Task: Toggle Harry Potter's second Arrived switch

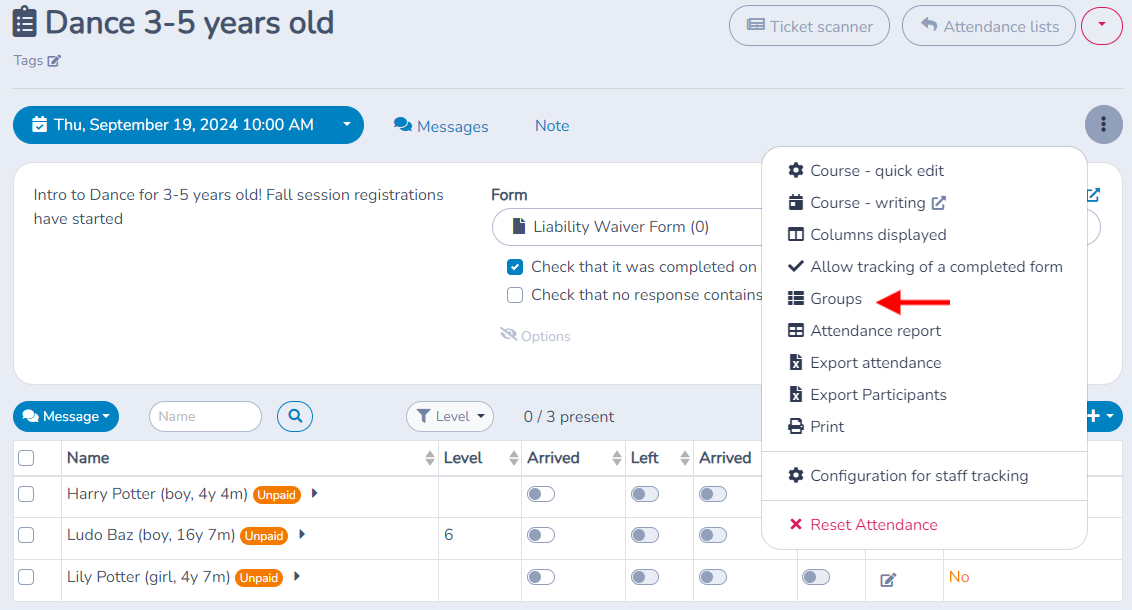Action: [x=713, y=494]
